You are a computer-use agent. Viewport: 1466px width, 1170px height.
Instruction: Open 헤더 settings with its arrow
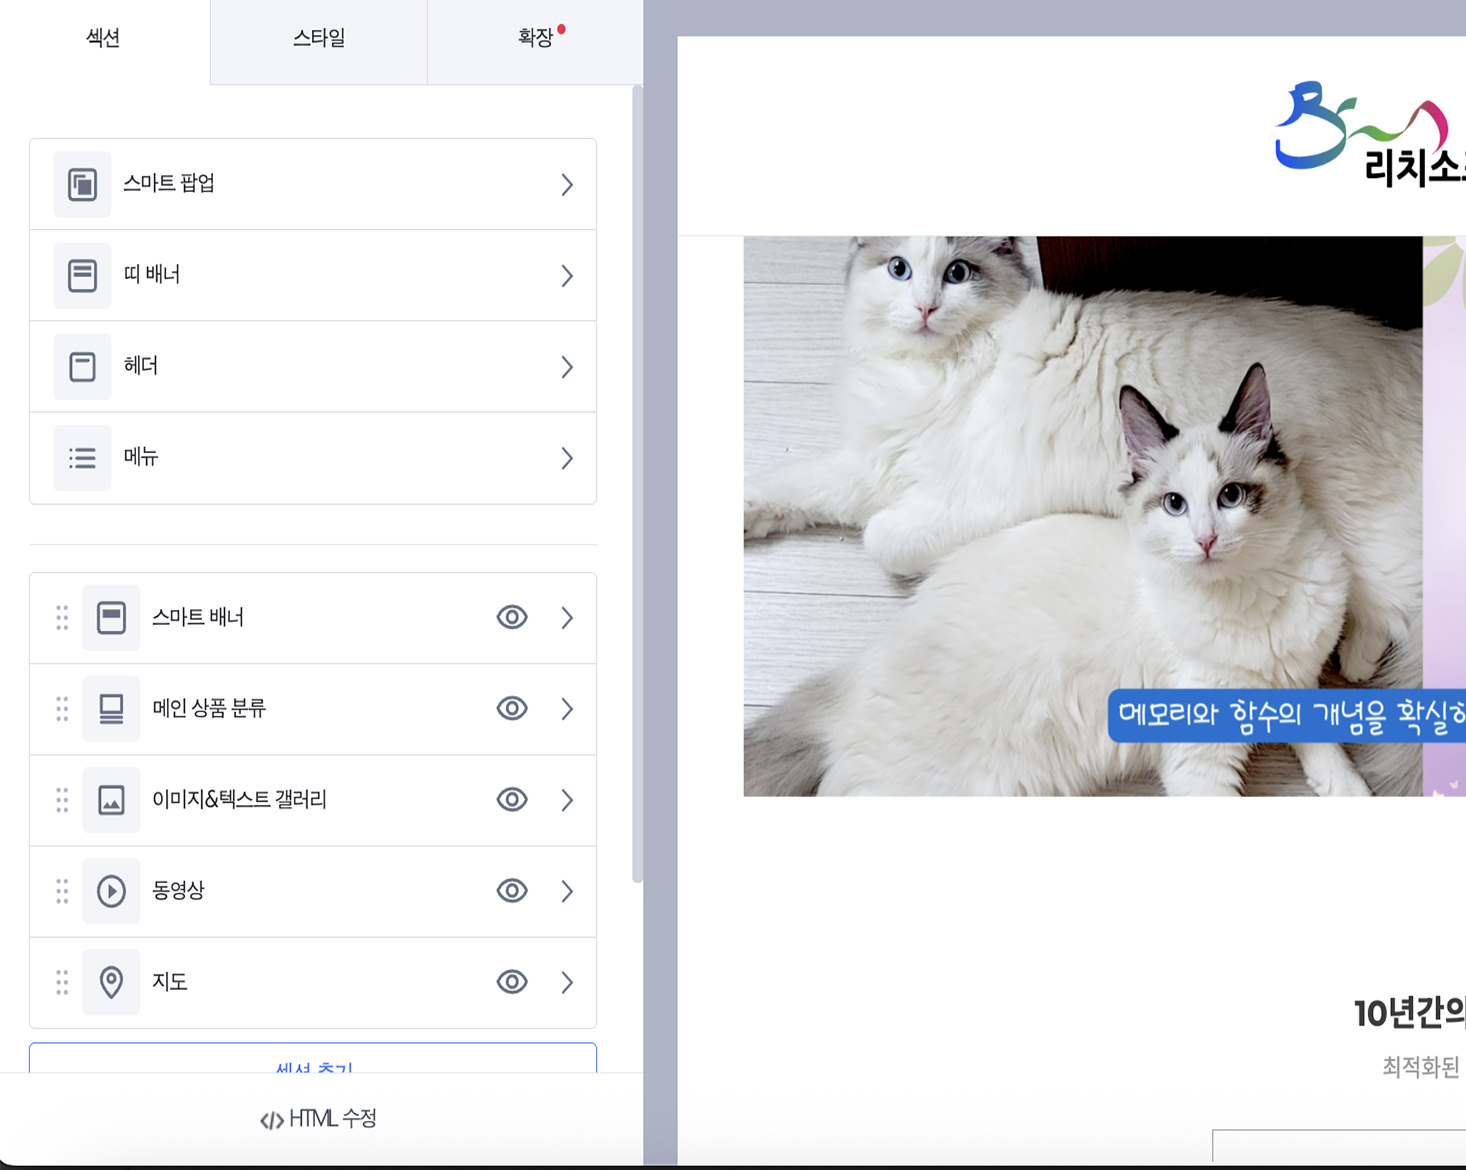click(x=567, y=367)
